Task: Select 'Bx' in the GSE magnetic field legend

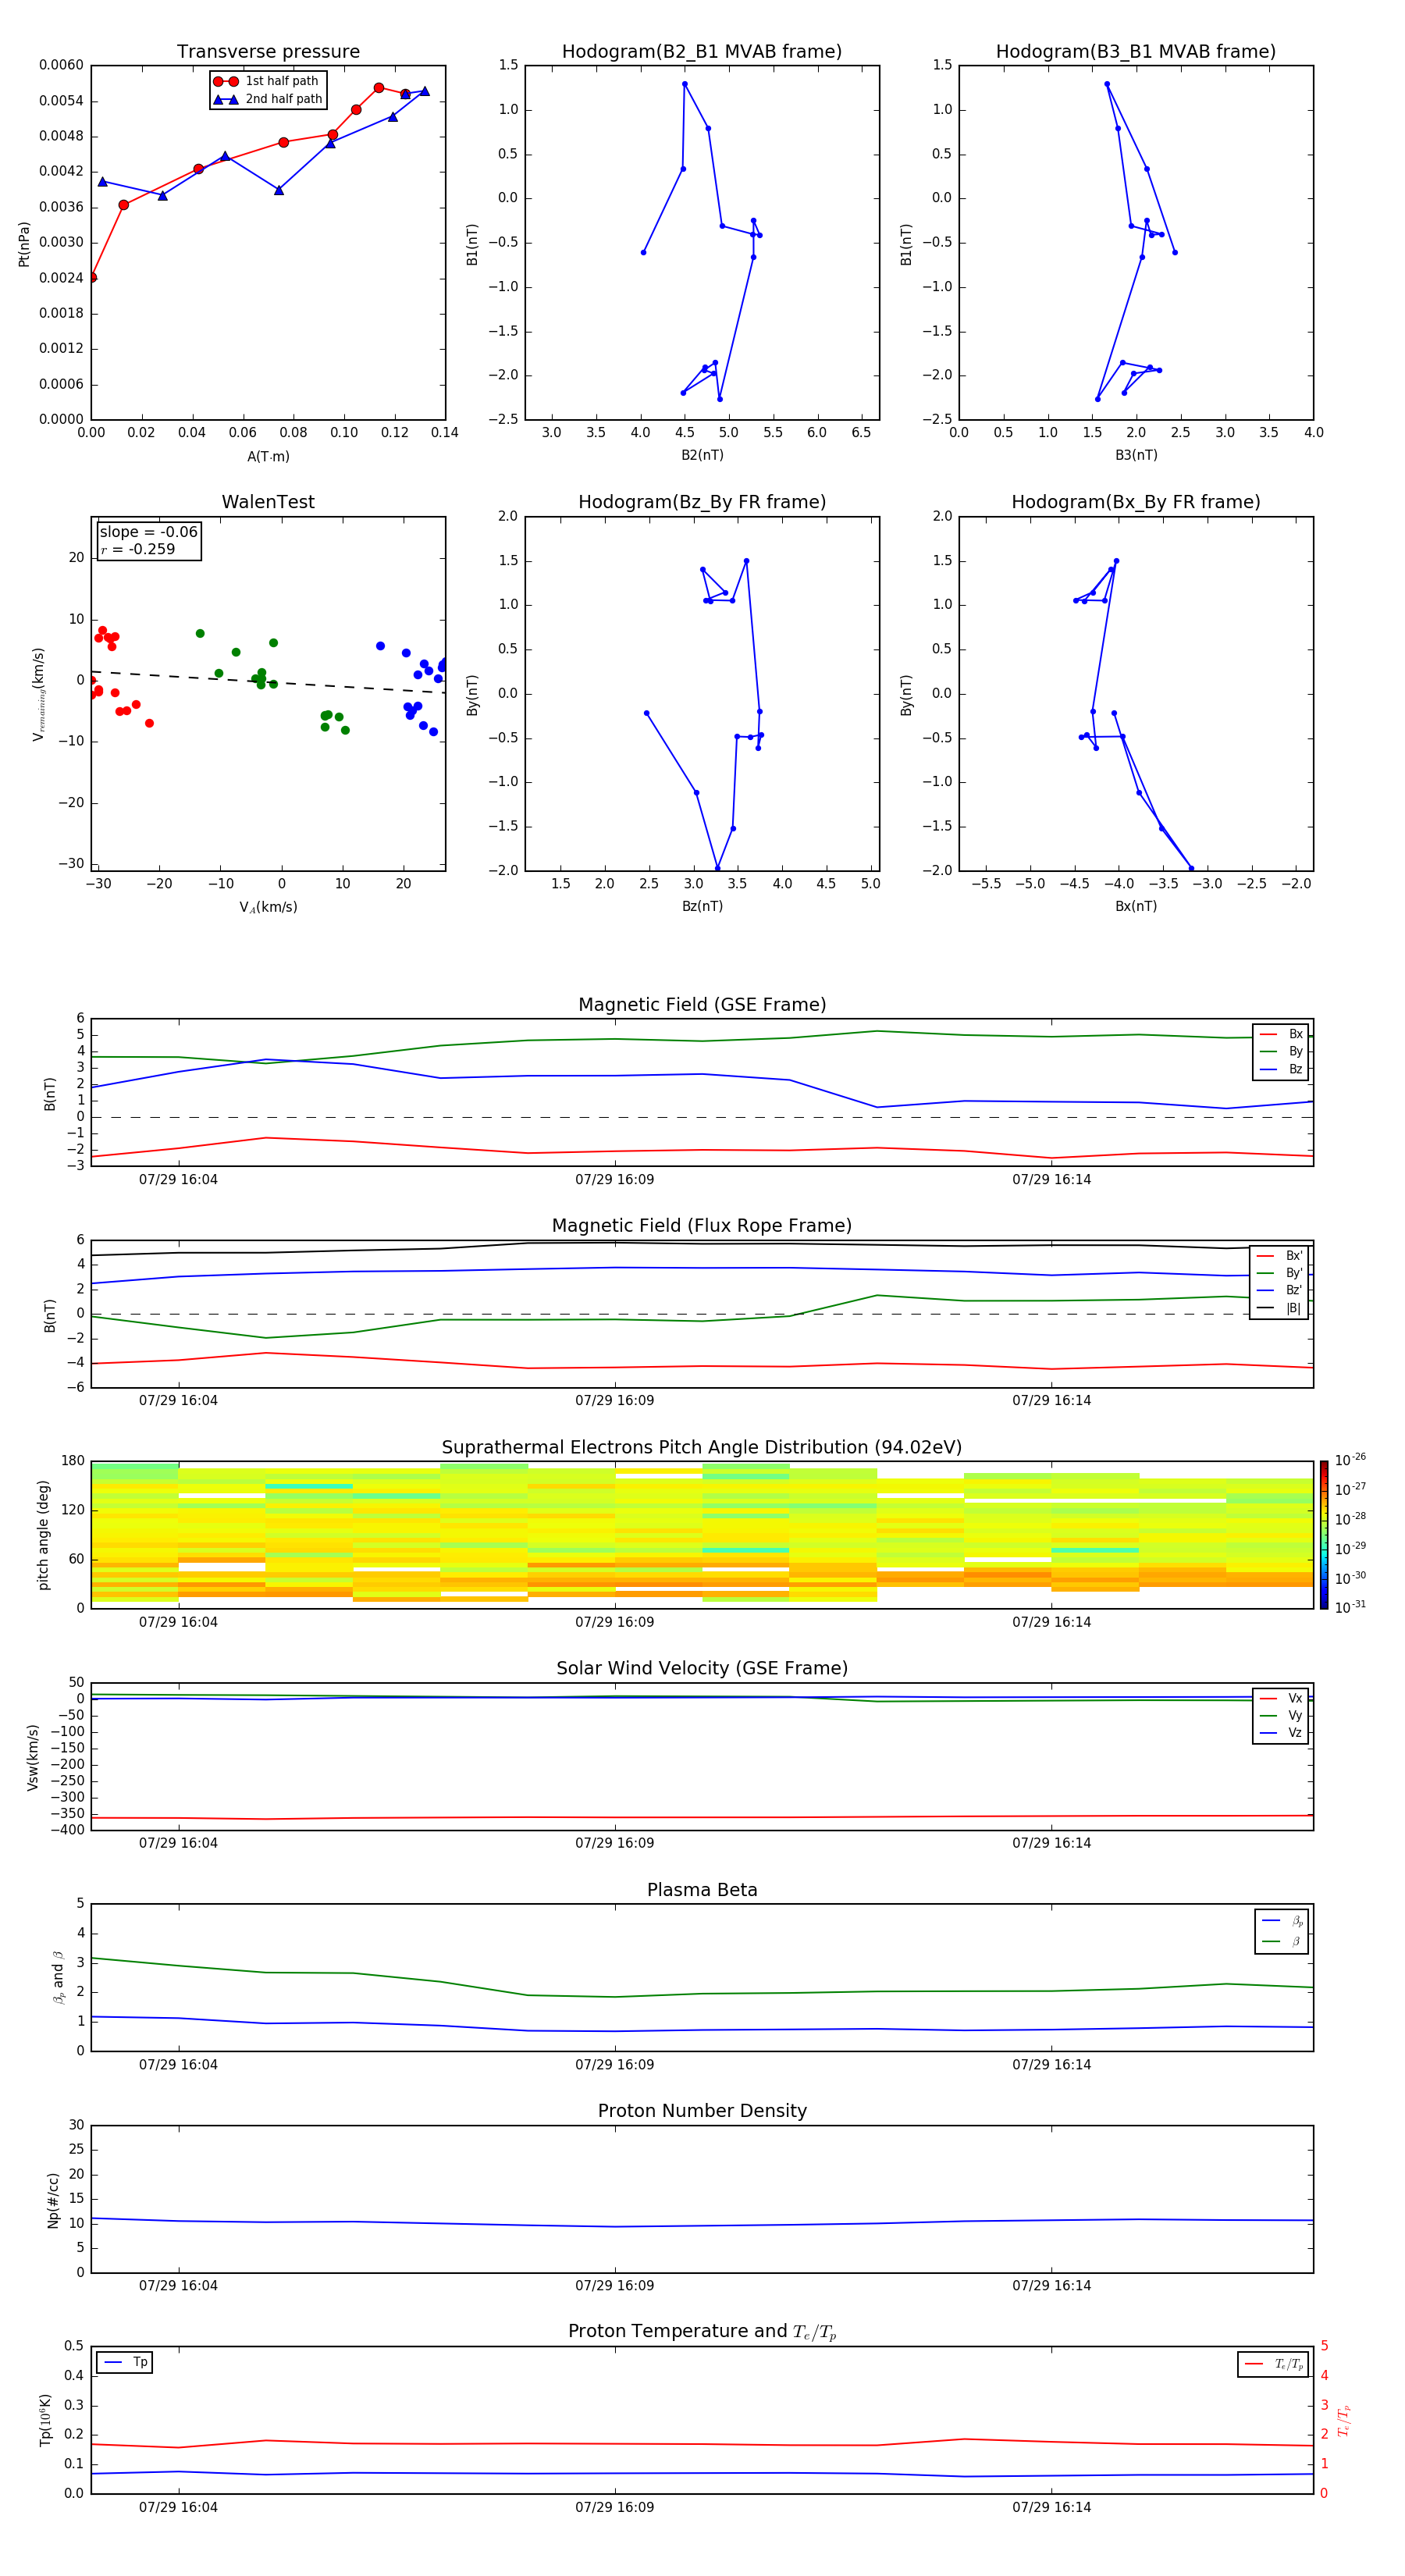Action: pos(1281,1034)
